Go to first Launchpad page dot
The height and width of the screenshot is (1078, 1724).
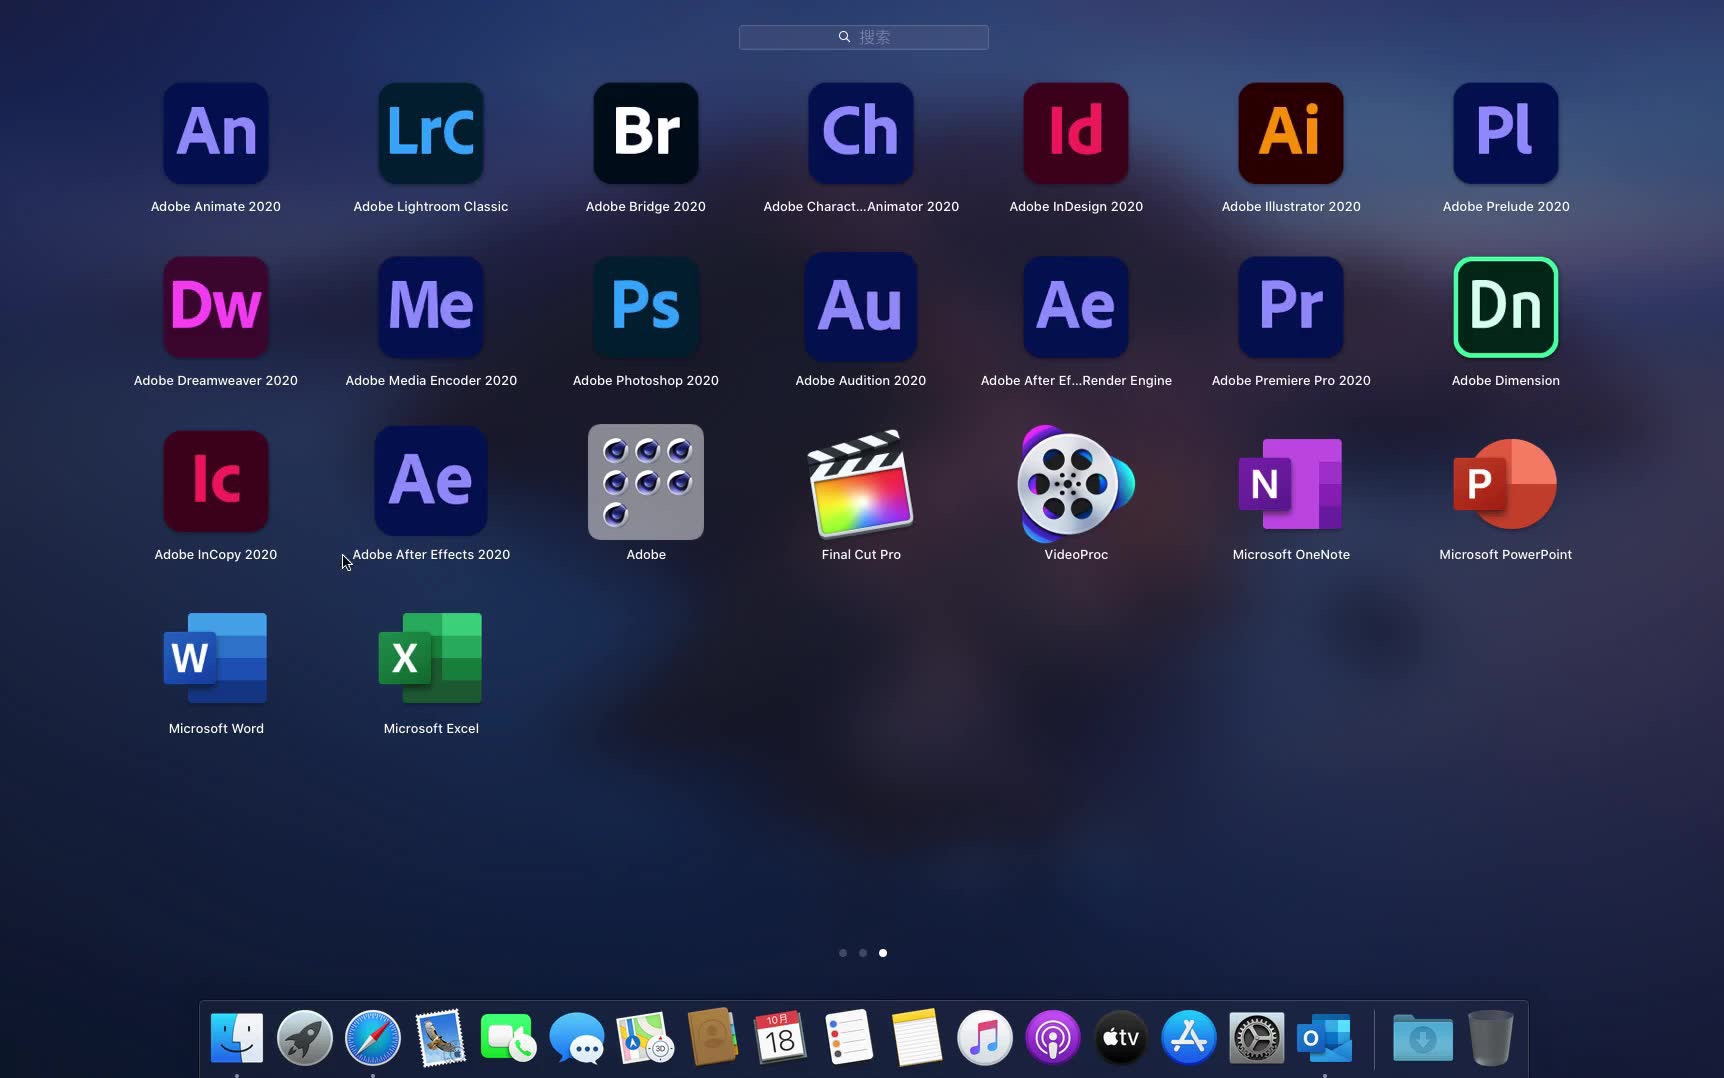point(843,953)
